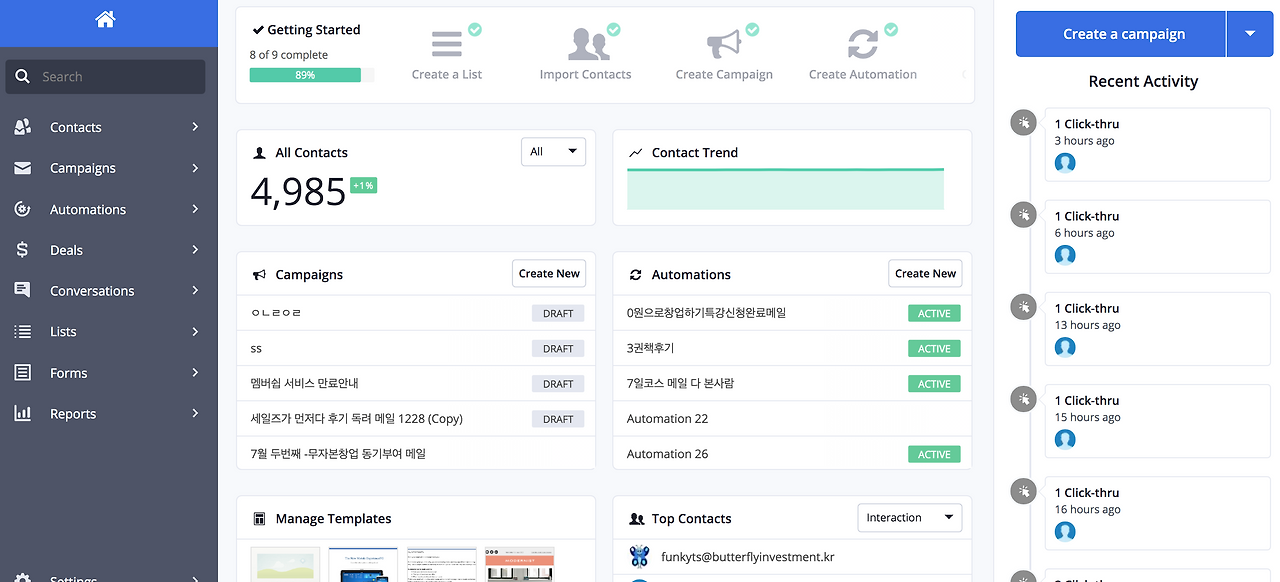Image resolution: width=1280 pixels, height=582 pixels.
Task: Open the orange-header template thumbnail
Action: point(519,564)
